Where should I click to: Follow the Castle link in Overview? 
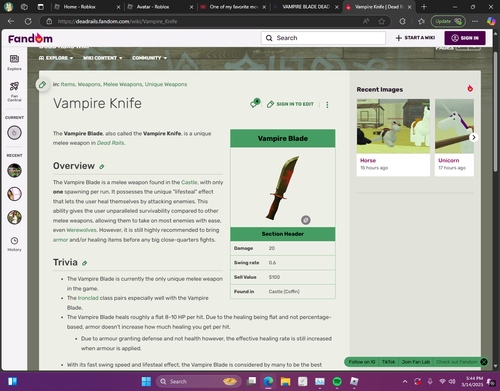tap(189, 182)
